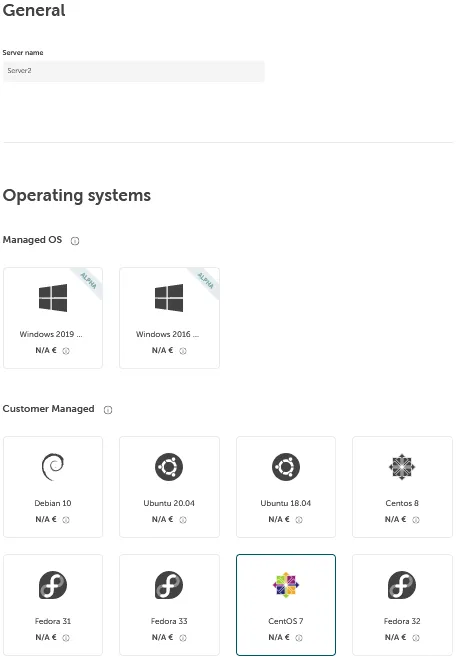The width and height of the screenshot is (458, 661).
Task: Click the Debian 10 label text
Action: [x=53, y=503]
